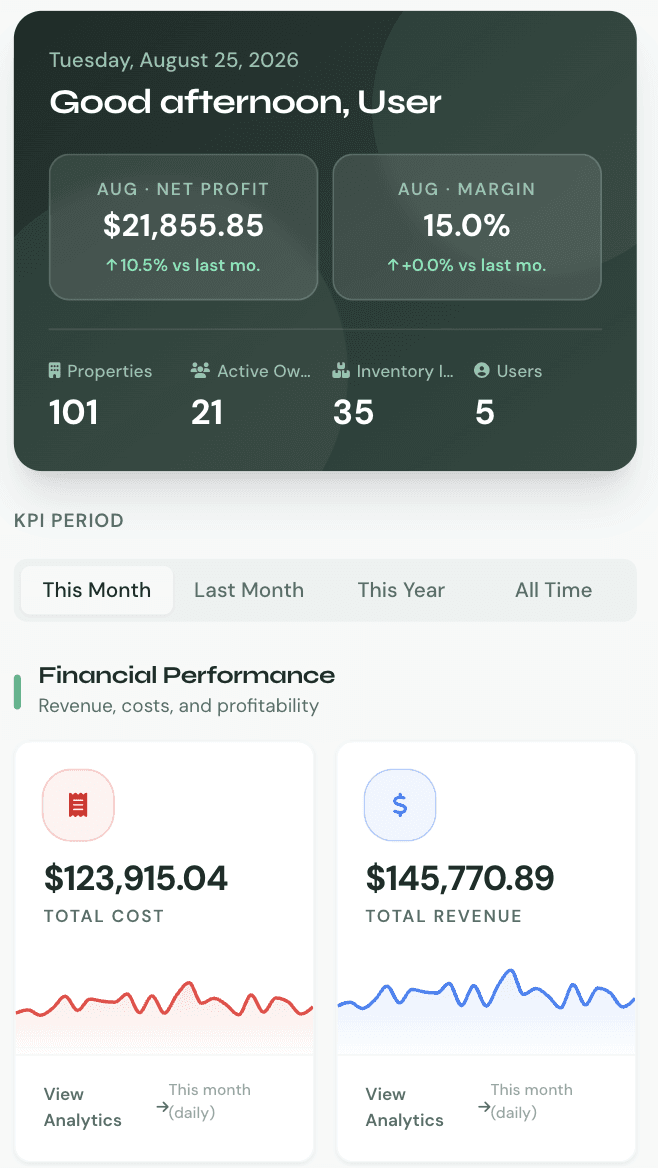Click the arrow icon in Total Cost footer
658x1168 pixels.
(x=162, y=1107)
